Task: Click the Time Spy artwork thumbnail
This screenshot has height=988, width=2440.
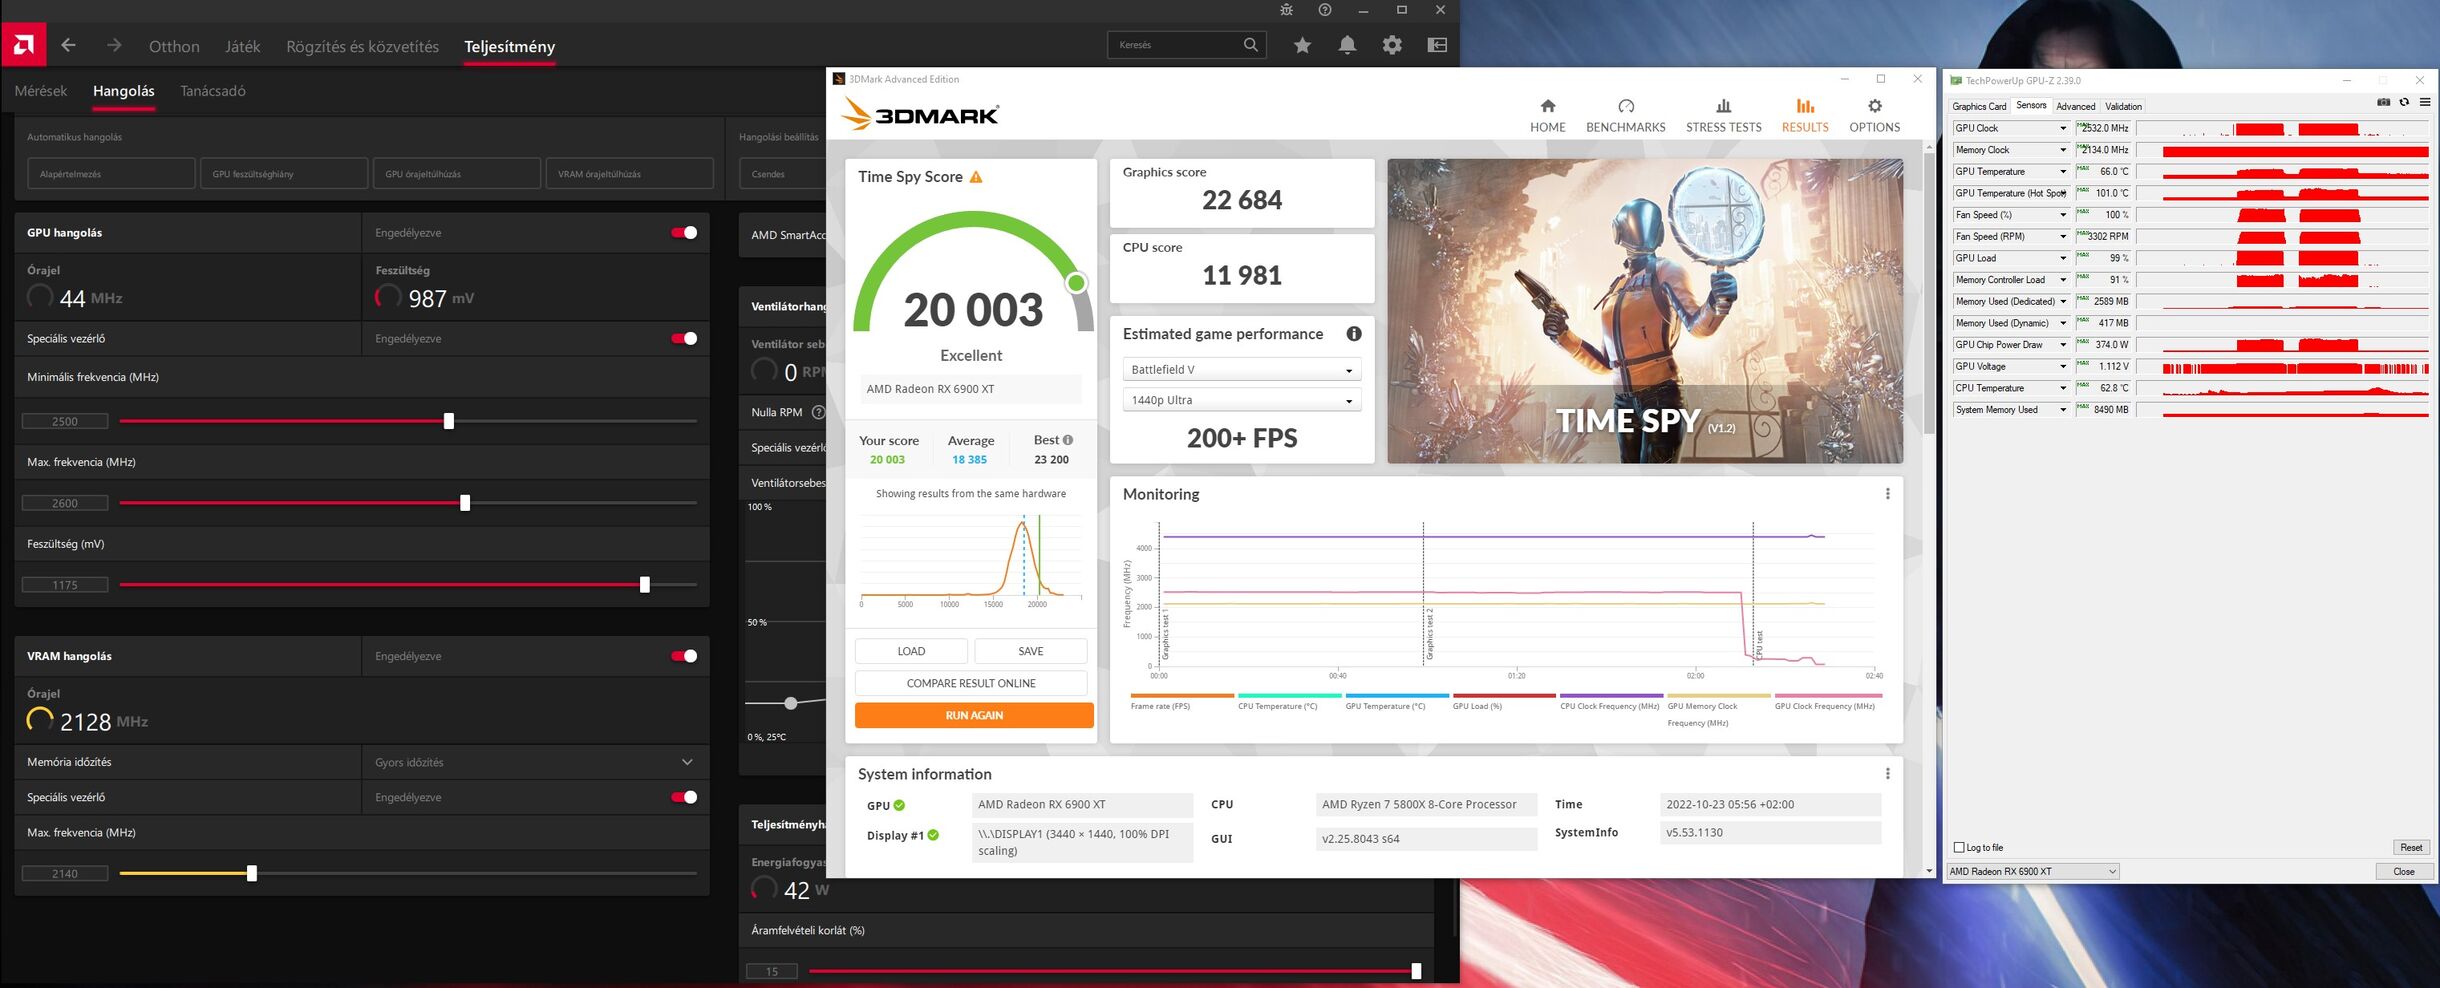Action: coord(1645,311)
